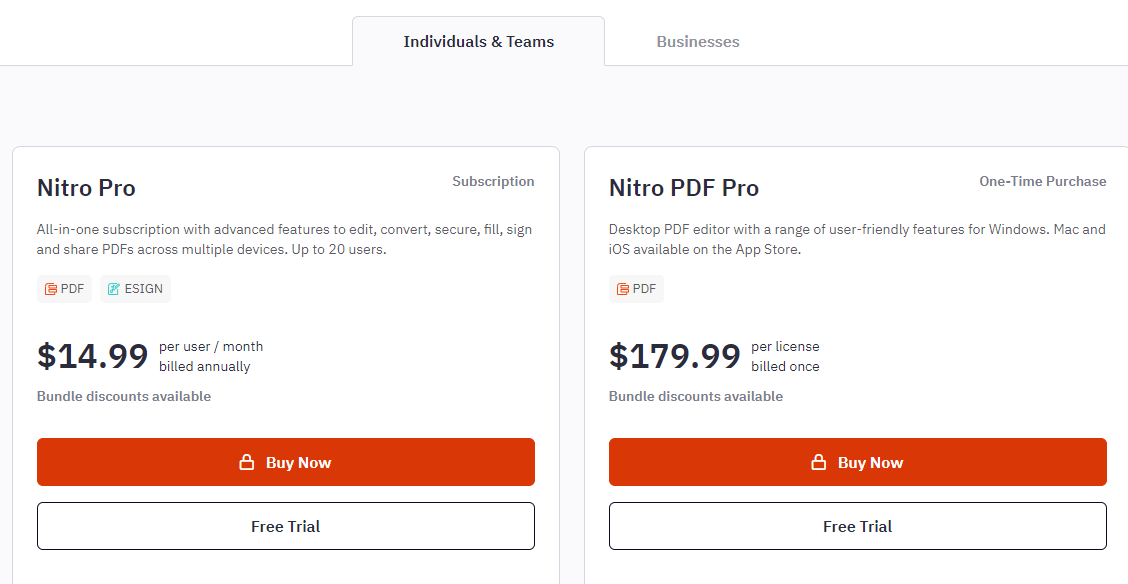Click the One-Time Purchase label
1128x584 pixels.
point(1042,181)
